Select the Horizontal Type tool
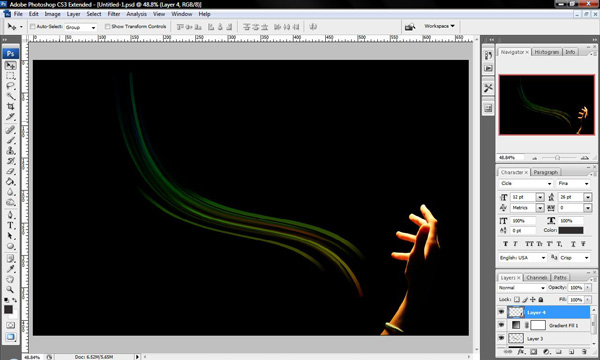 [x=10, y=225]
